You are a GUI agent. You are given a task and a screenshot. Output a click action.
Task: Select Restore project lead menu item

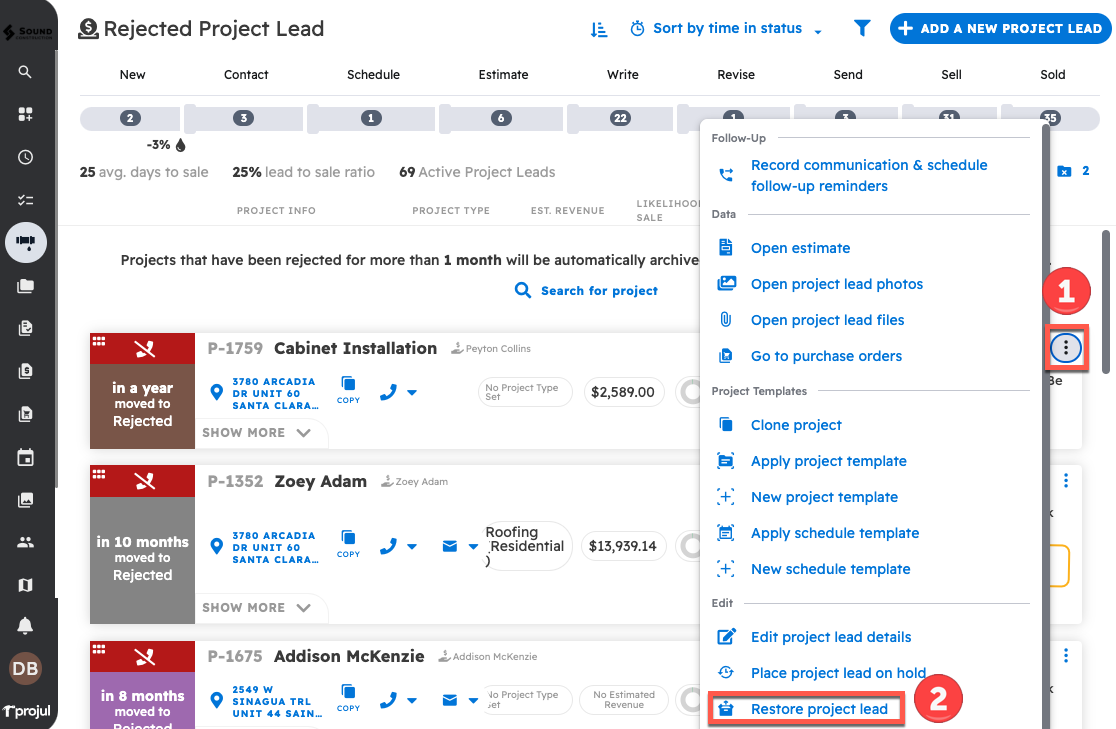click(x=818, y=709)
